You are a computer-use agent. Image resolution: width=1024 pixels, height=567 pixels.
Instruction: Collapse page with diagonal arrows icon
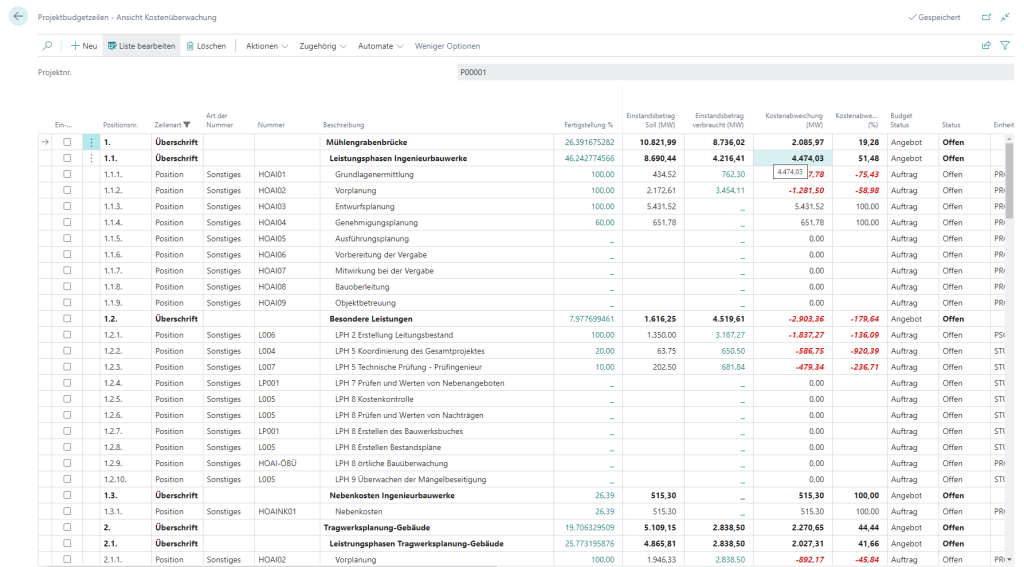click(x=1005, y=17)
